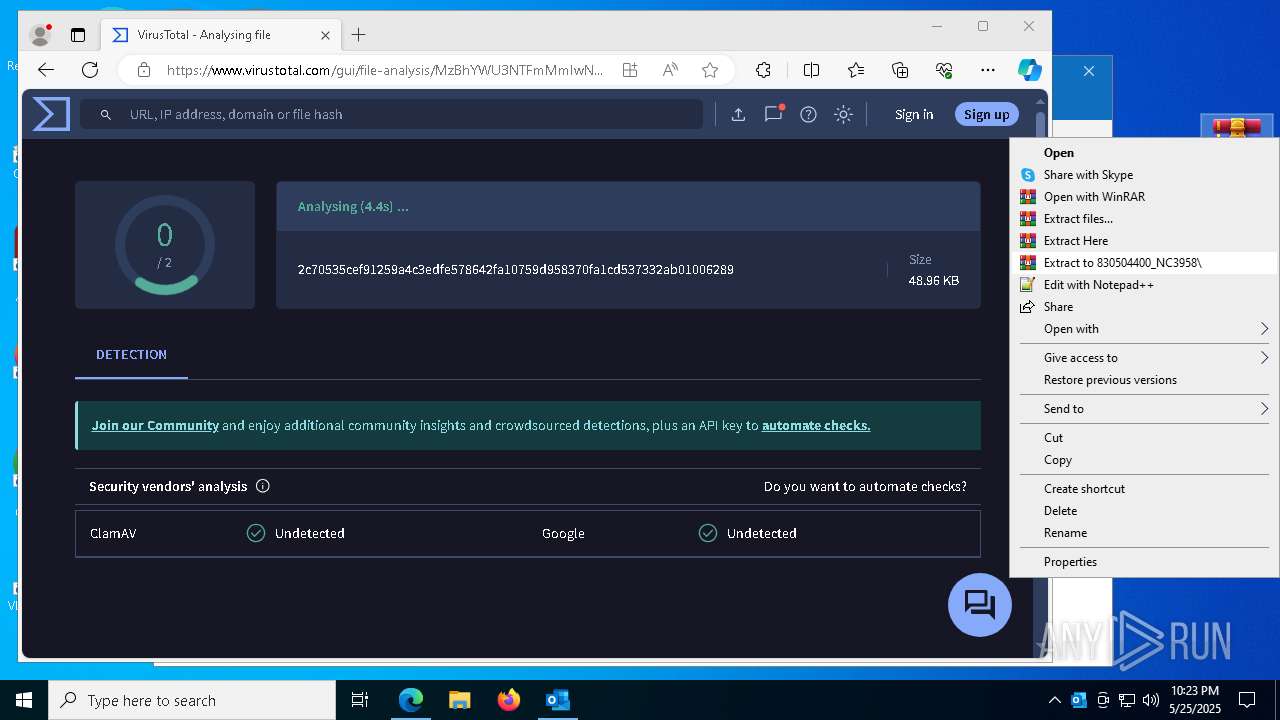Click the upload file icon
The height and width of the screenshot is (720, 1280).
738,114
